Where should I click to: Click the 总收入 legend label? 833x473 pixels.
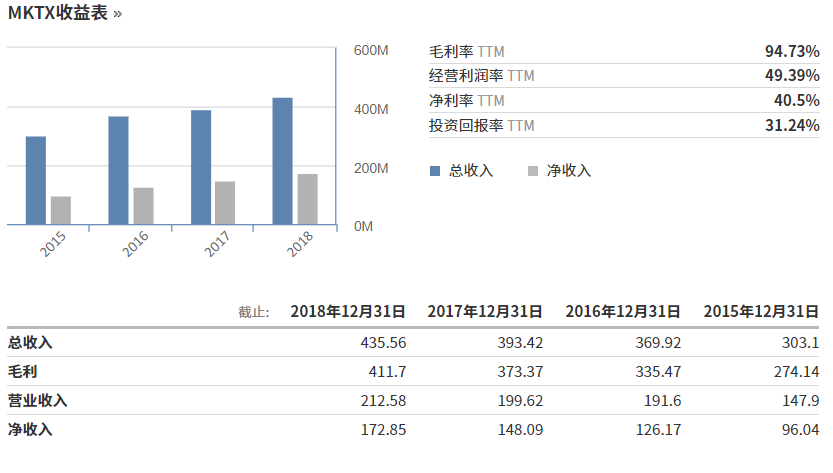pos(471,171)
